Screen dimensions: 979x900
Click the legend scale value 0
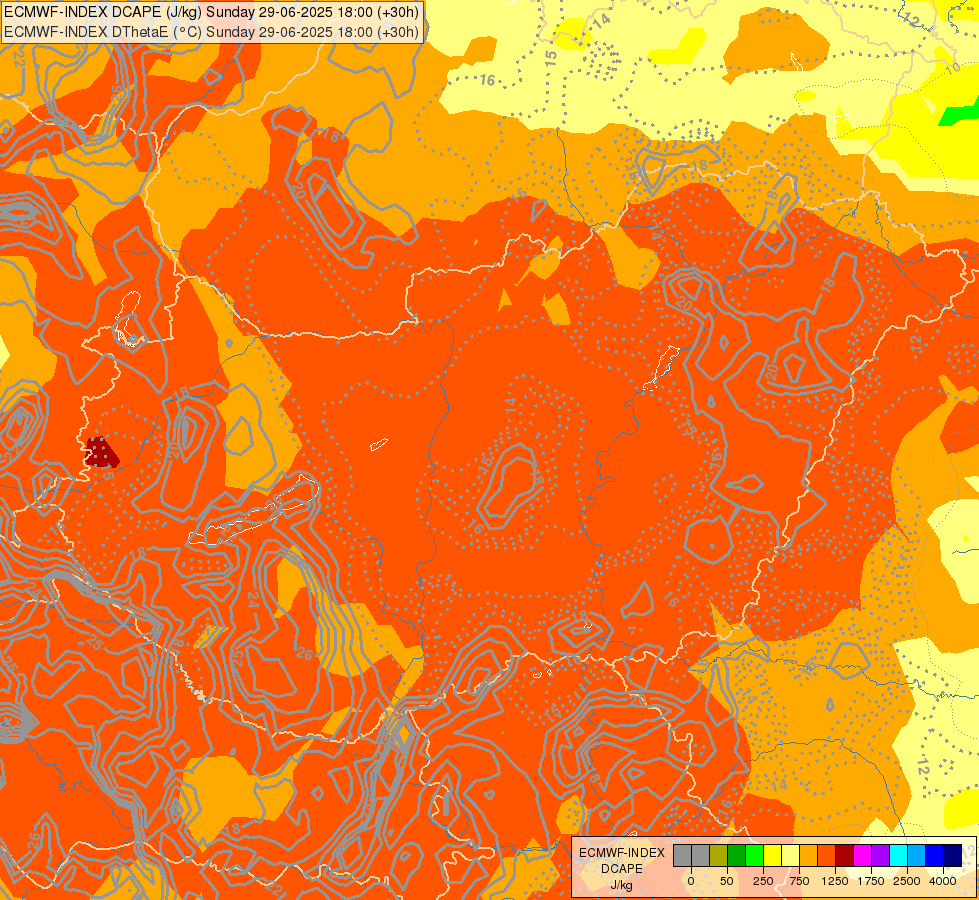pyautogui.click(x=691, y=881)
